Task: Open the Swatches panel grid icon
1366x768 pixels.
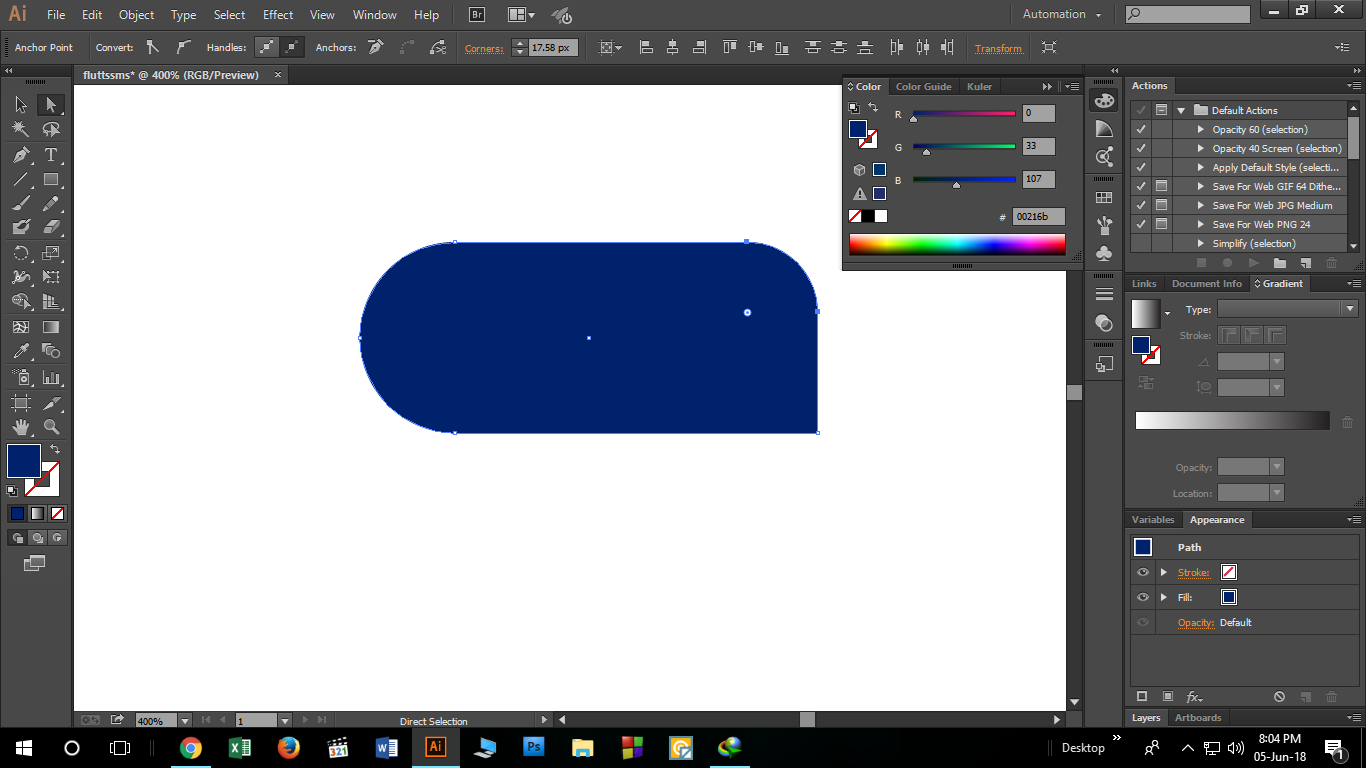Action: [x=1104, y=198]
